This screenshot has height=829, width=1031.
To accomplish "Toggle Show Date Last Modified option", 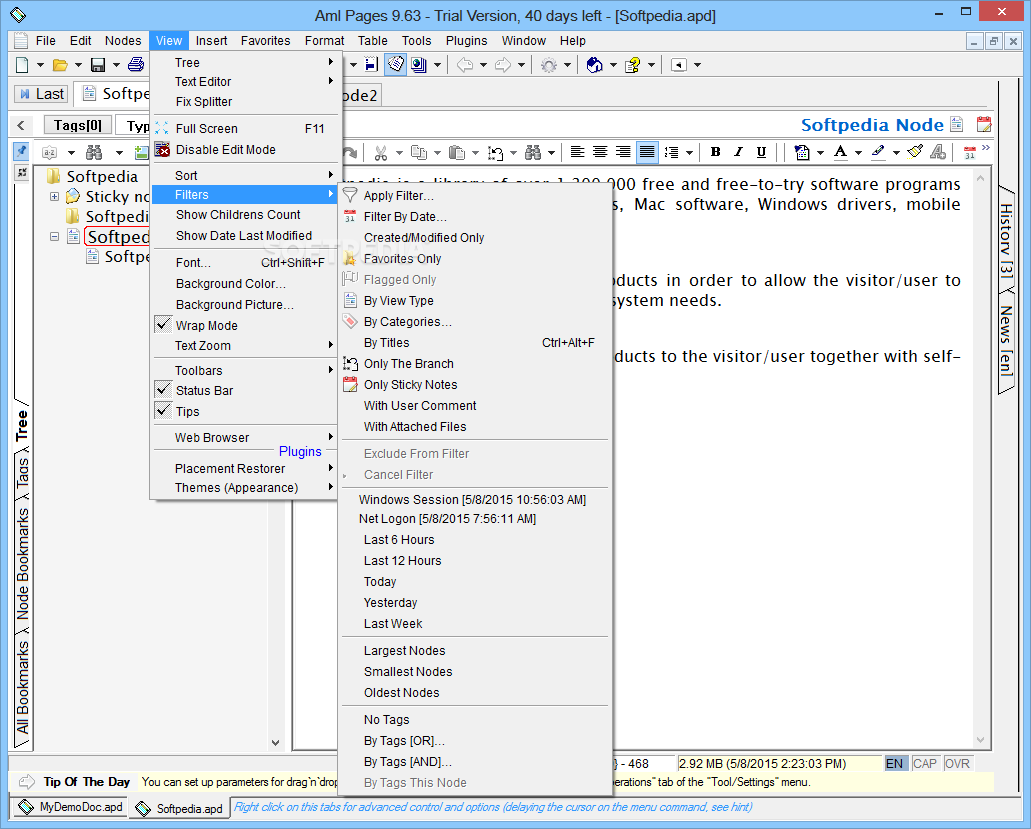I will (244, 235).
